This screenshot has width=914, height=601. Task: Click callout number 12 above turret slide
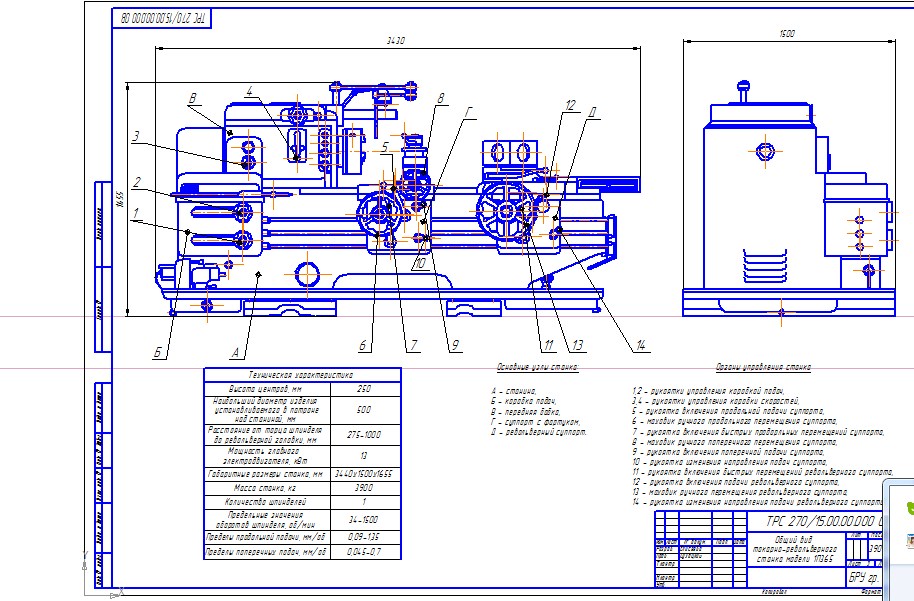570,106
